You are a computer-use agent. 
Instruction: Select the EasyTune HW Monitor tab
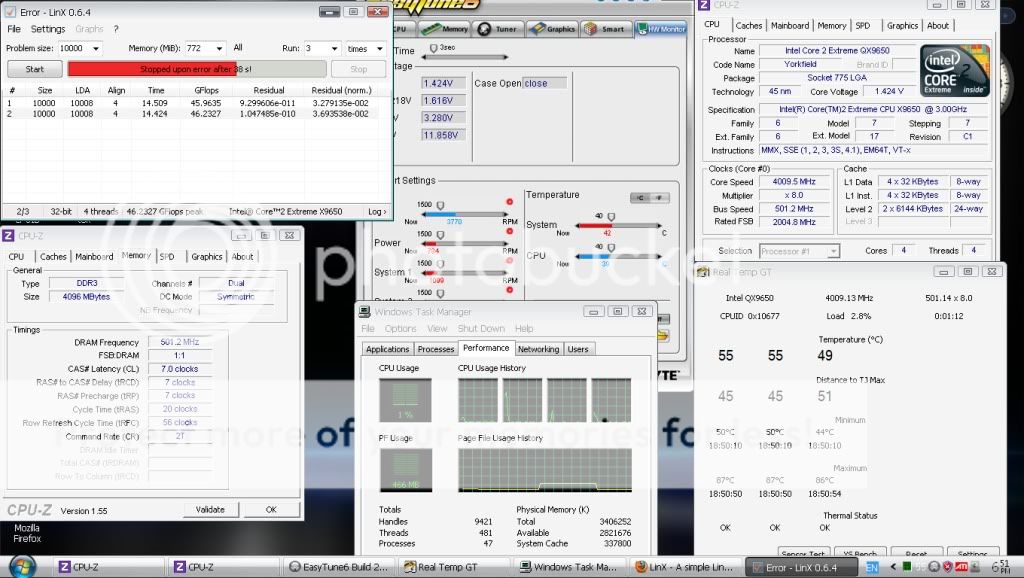pos(661,29)
